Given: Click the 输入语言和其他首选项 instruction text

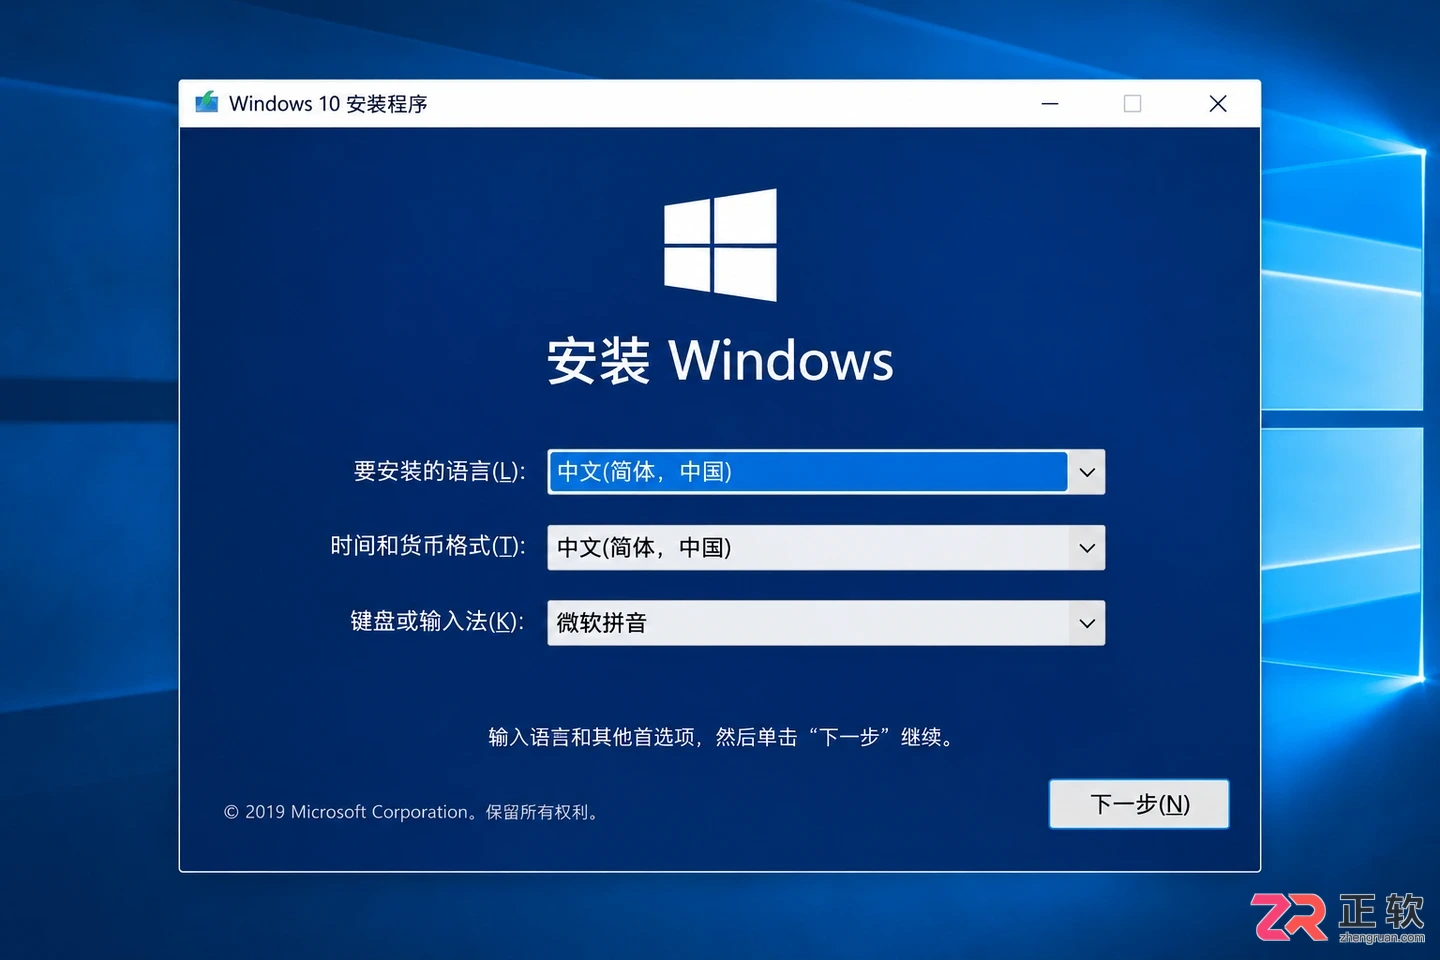Looking at the screenshot, I should pos(722,737).
